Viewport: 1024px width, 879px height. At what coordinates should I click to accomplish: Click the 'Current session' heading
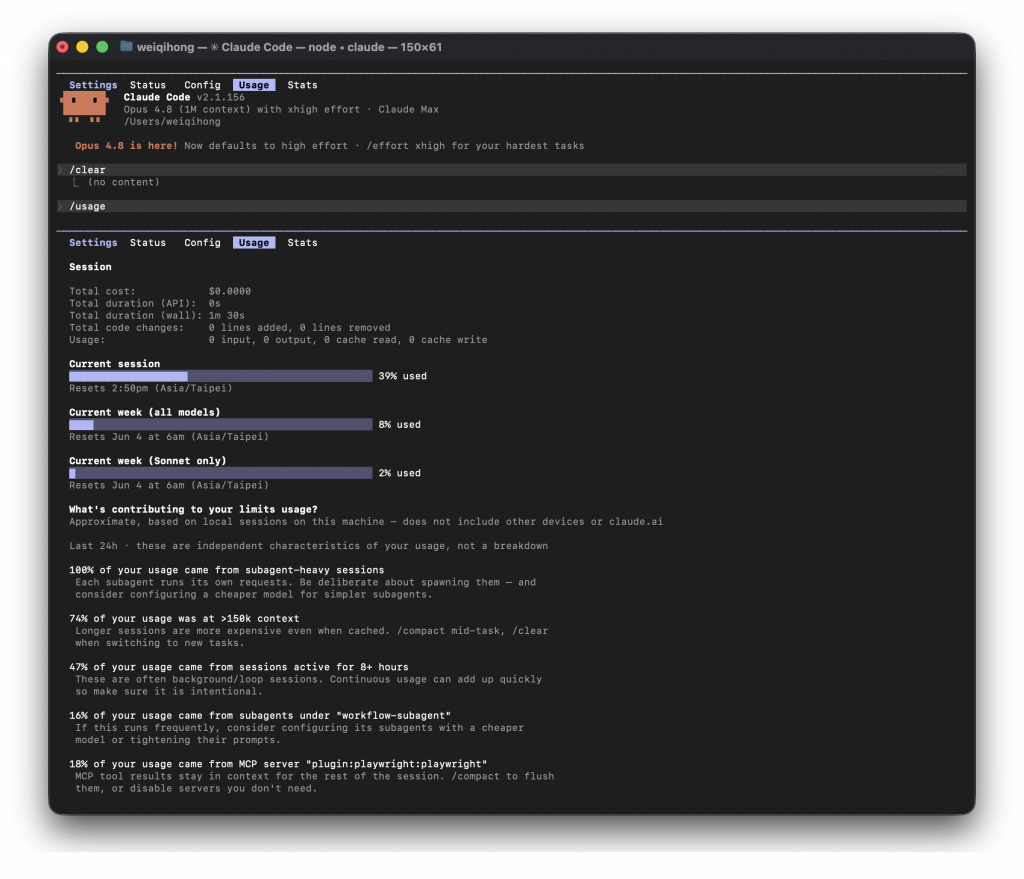click(x=114, y=364)
